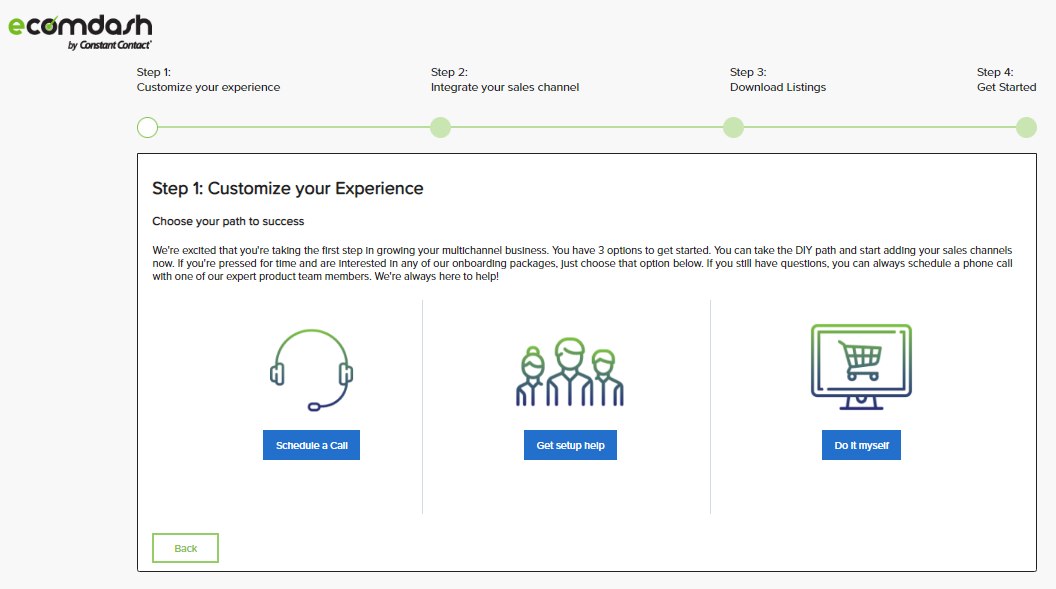The height and width of the screenshot is (589, 1056).
Task: Select the Step 3 progress circle
Action: (x=733, y=127)
